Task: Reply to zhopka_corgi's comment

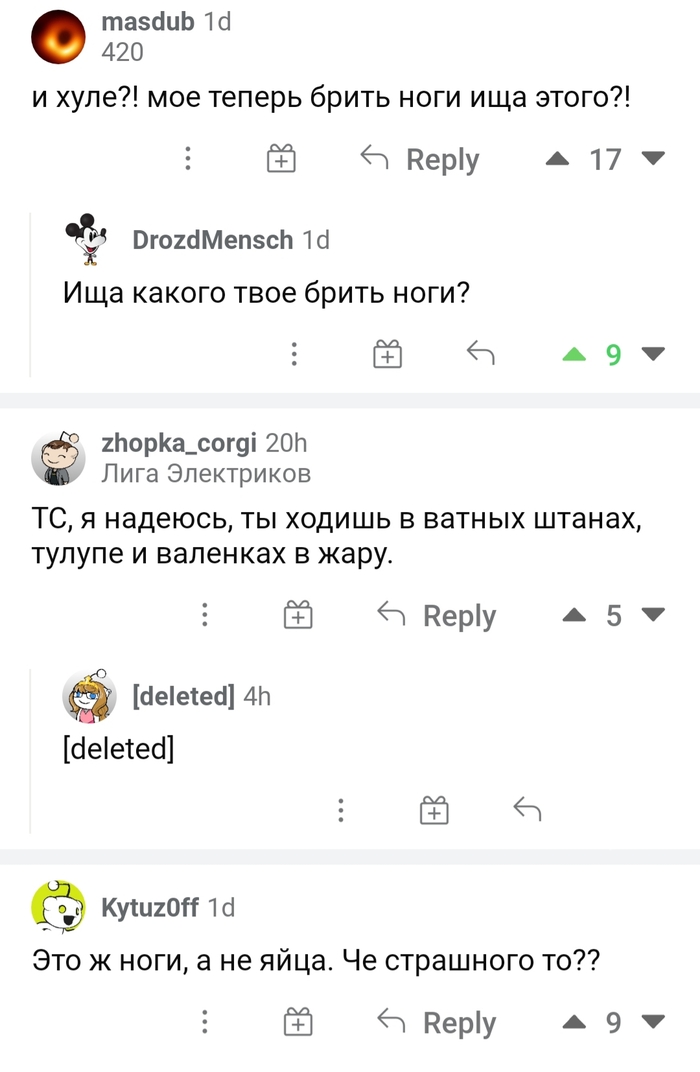Action: [437, 616]
